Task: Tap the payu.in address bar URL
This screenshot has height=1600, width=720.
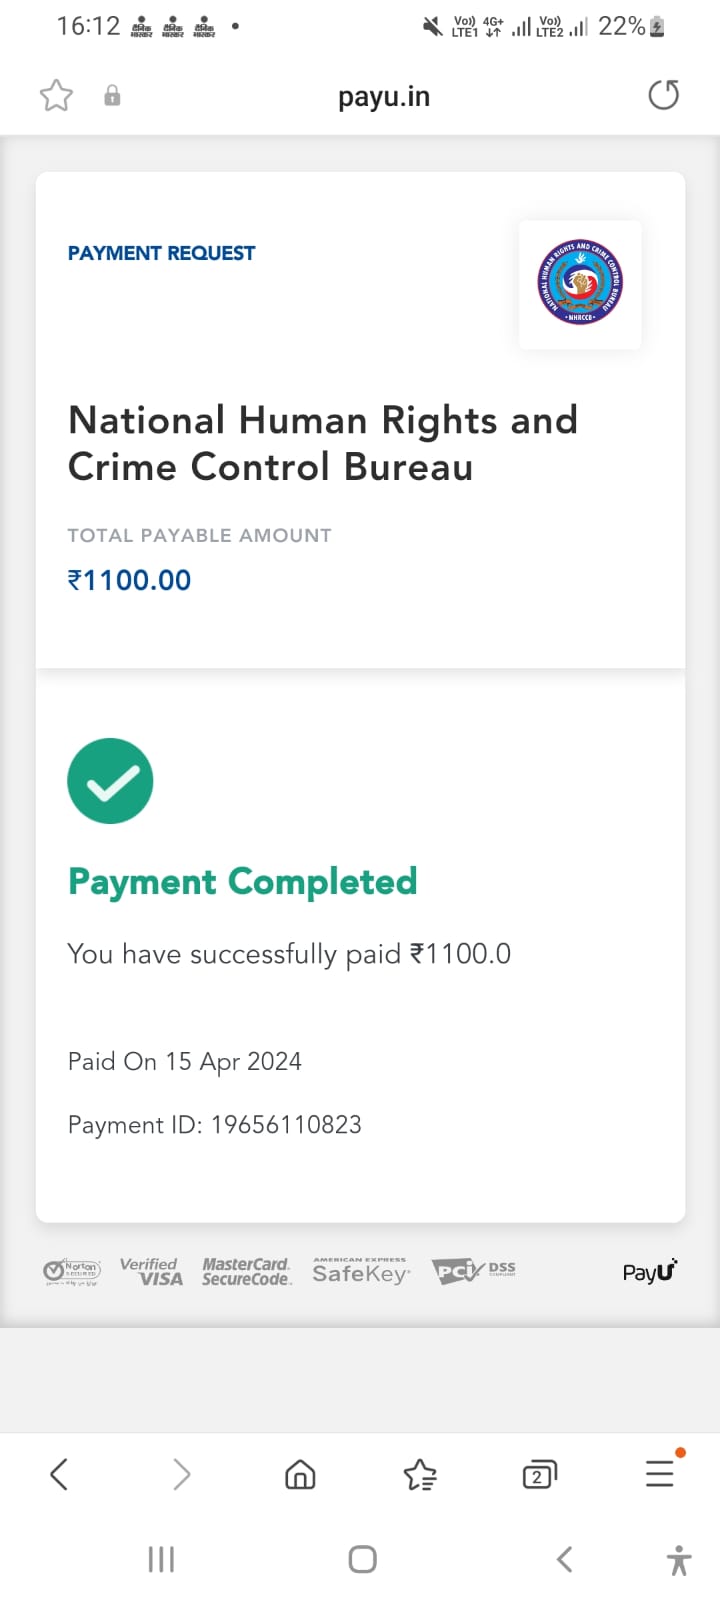Action: 384,97
